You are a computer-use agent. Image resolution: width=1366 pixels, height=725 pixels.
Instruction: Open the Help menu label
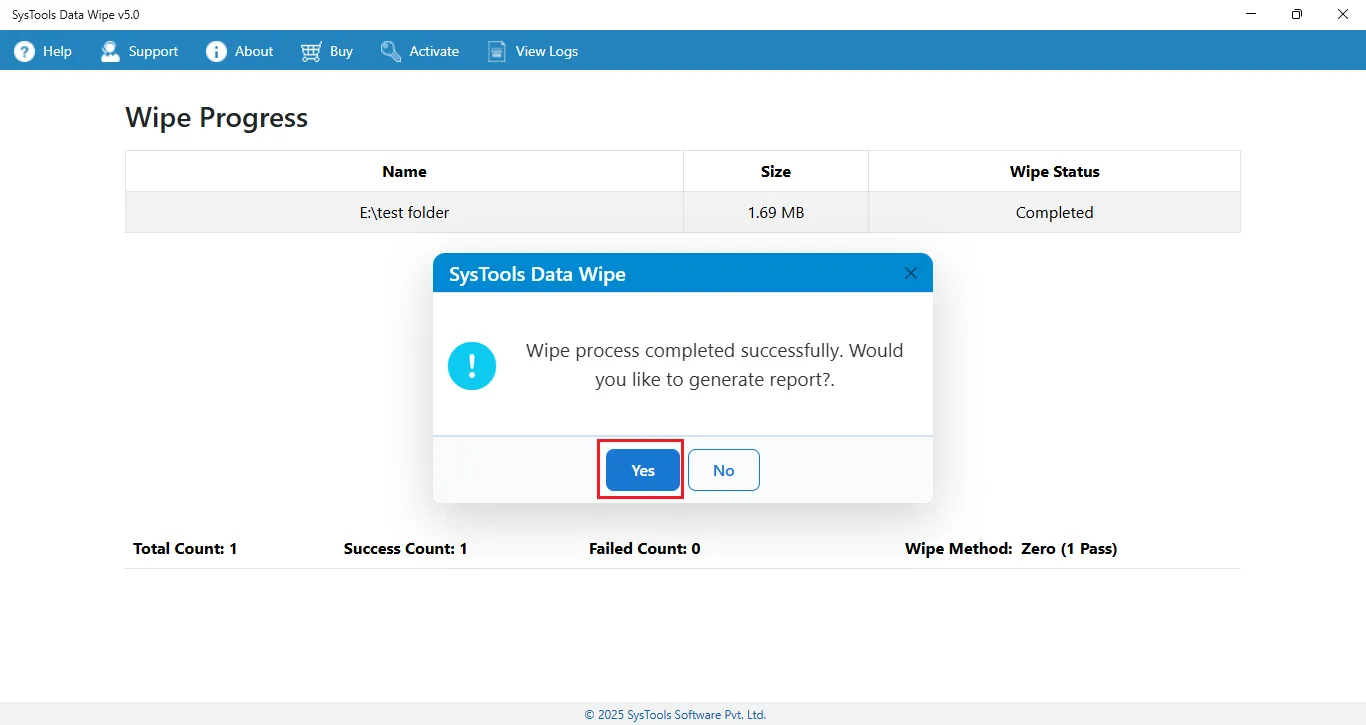57,51
